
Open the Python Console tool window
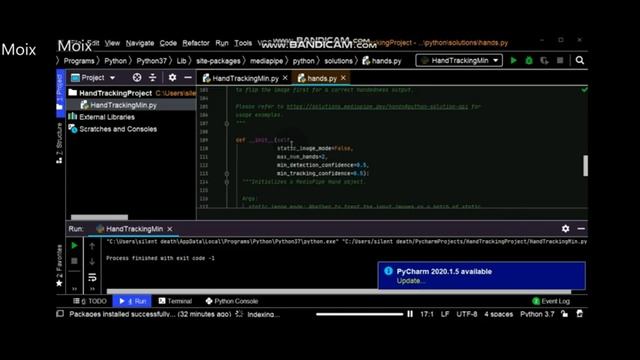coord(231,301)
